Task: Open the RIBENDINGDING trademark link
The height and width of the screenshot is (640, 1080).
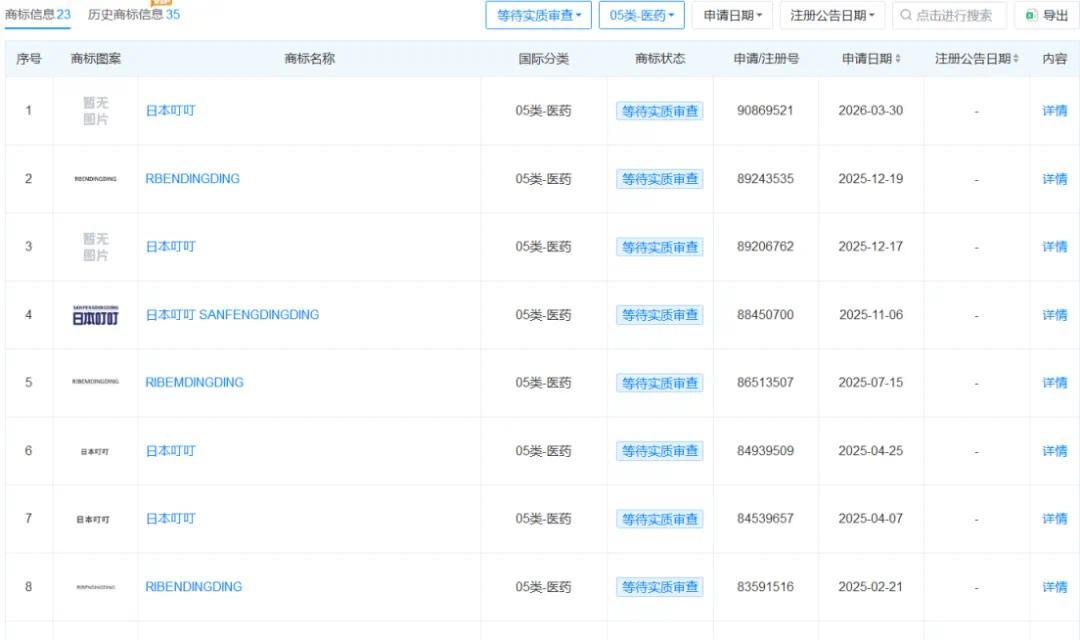Action: [x=194, y=587]
